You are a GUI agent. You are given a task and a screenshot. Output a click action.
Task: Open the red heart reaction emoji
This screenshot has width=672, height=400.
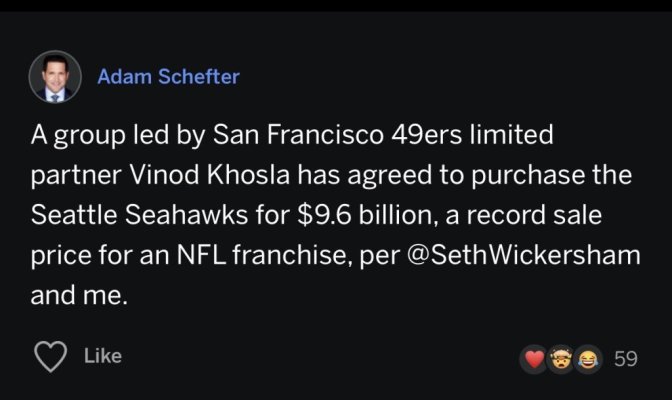coord(534,358)
